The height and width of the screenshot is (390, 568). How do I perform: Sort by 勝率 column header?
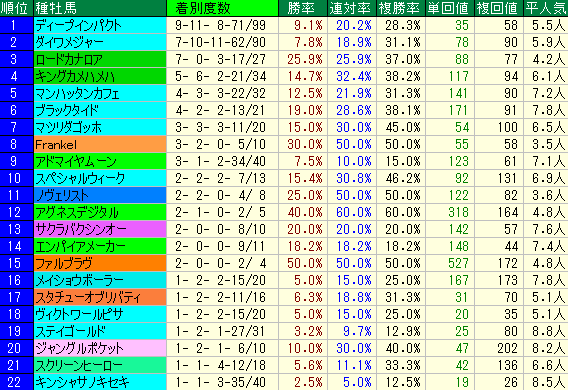coord(303,8)
